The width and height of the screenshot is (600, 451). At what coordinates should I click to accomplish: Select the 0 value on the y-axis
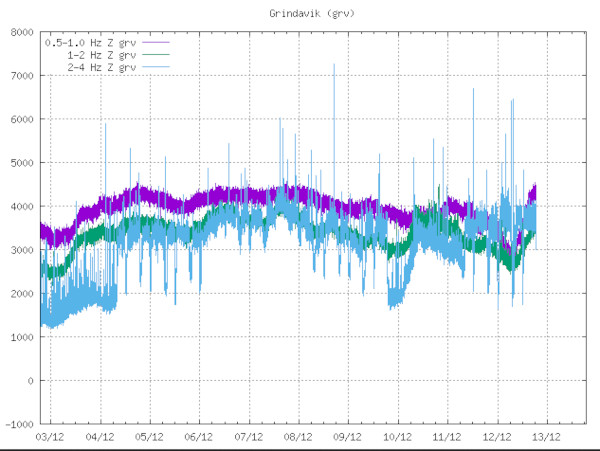(x=32, y=381)
